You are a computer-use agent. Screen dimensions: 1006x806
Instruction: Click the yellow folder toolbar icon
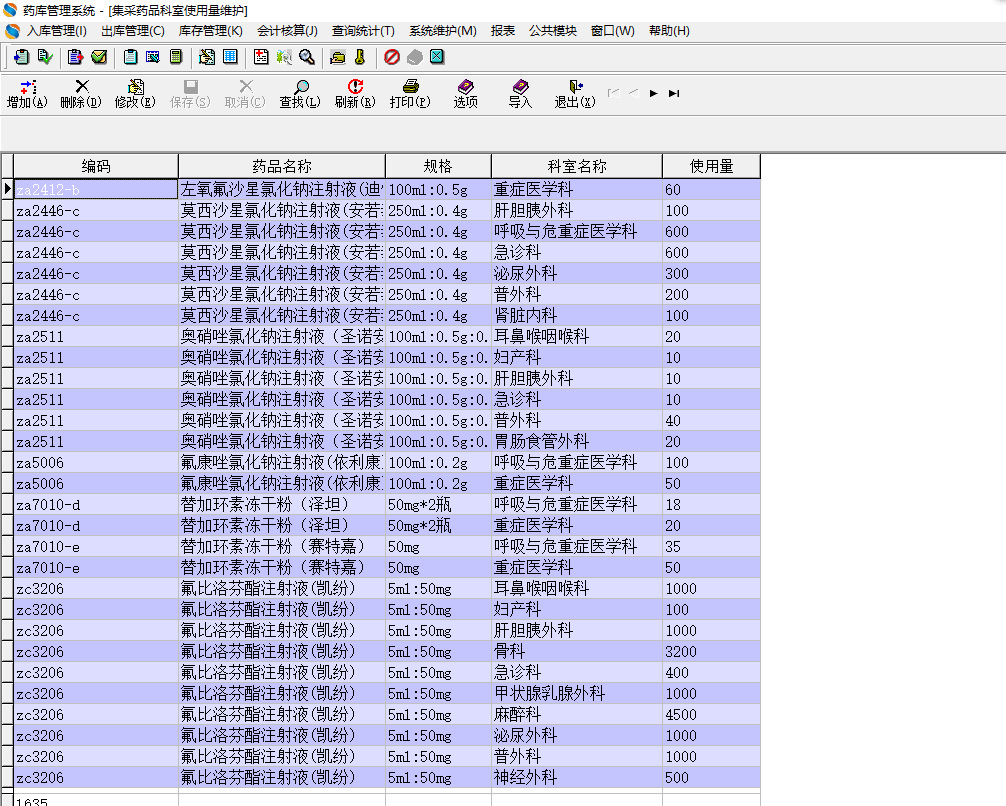click(x=337, y=57)
